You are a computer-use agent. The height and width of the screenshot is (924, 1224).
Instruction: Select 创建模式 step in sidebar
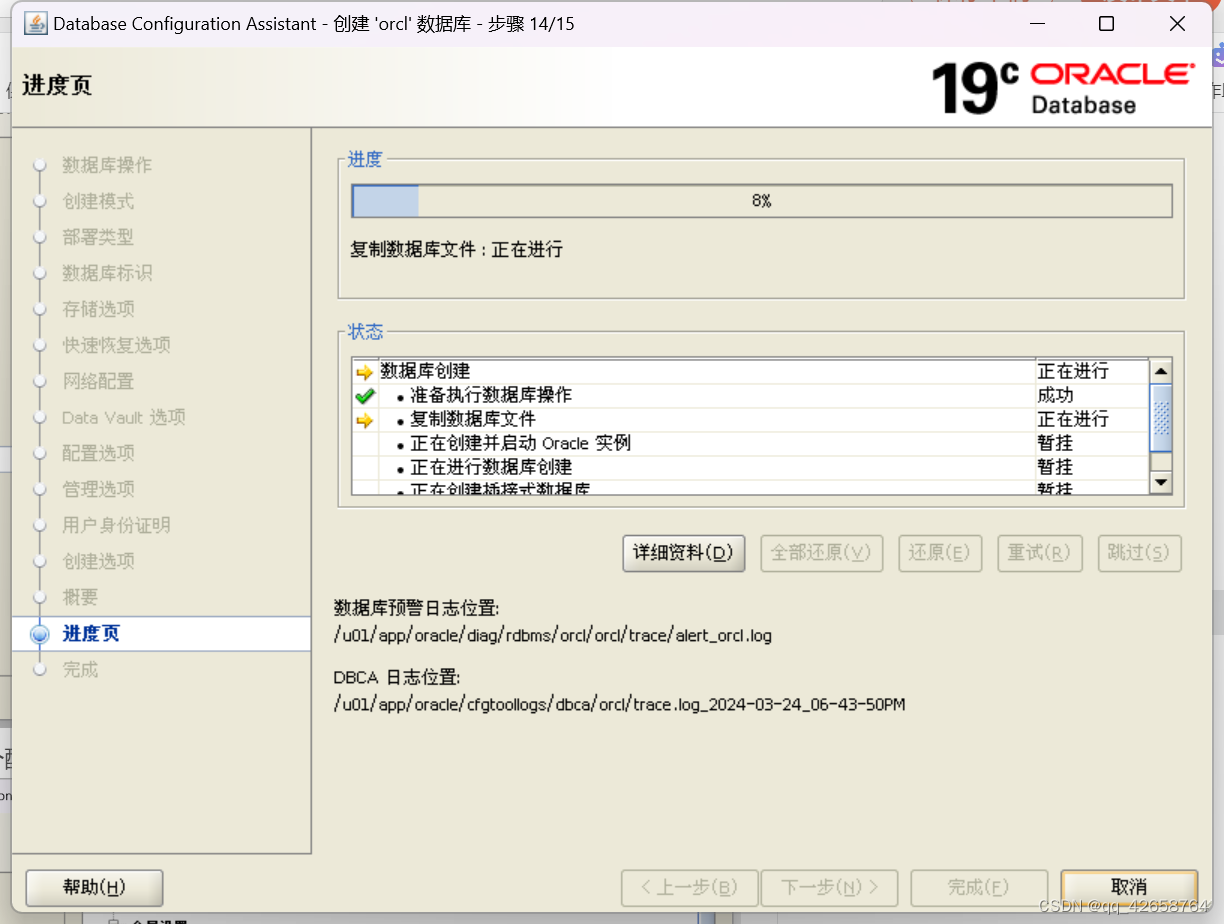(98, 201)
